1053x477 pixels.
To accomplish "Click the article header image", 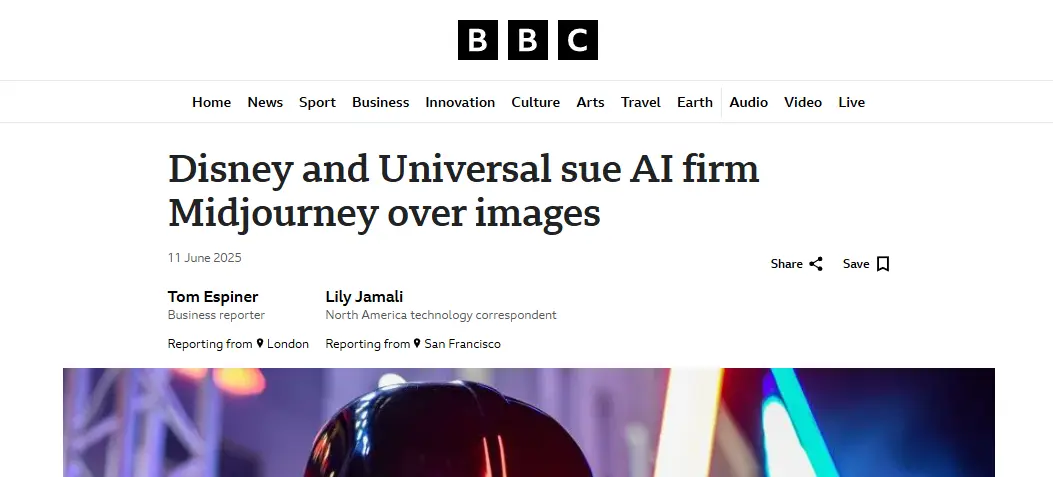I will [x=529, y=423].
